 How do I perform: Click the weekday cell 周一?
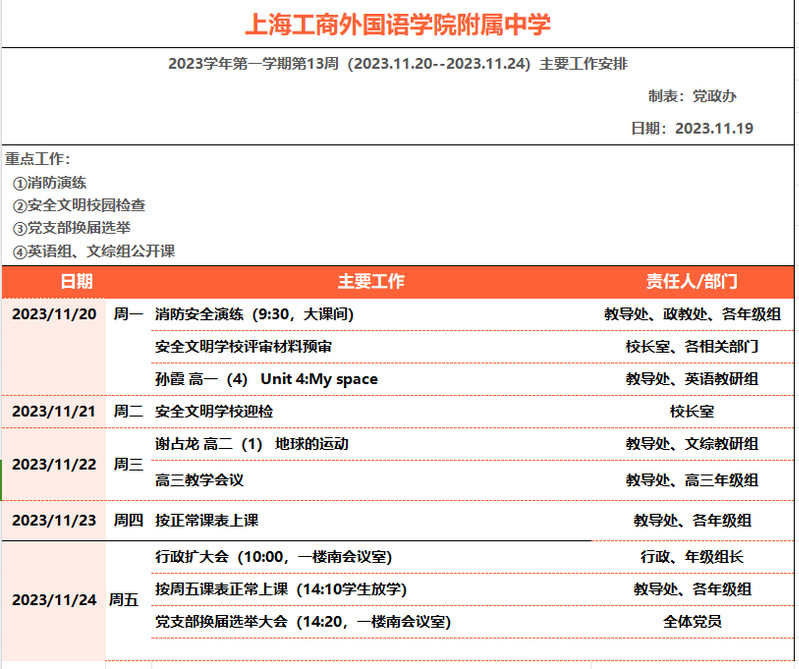coord(128,314)
